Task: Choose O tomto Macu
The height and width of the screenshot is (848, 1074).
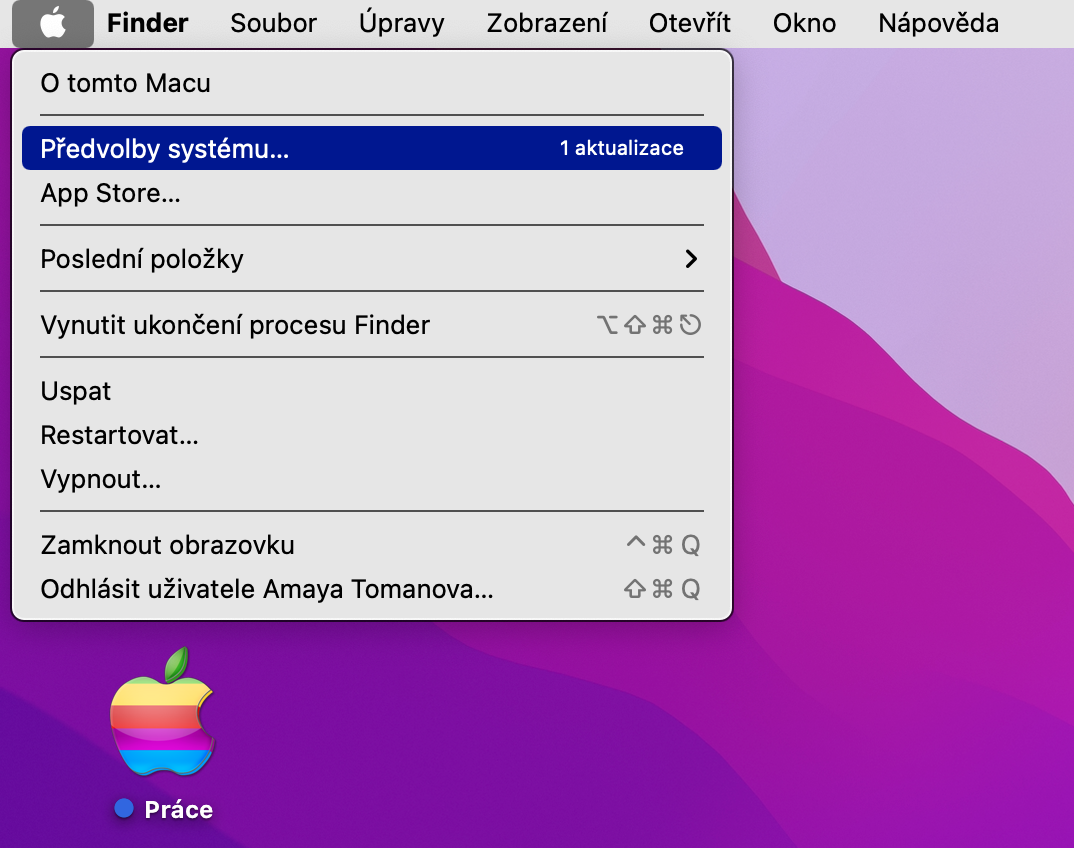Action: coord(372,83)
